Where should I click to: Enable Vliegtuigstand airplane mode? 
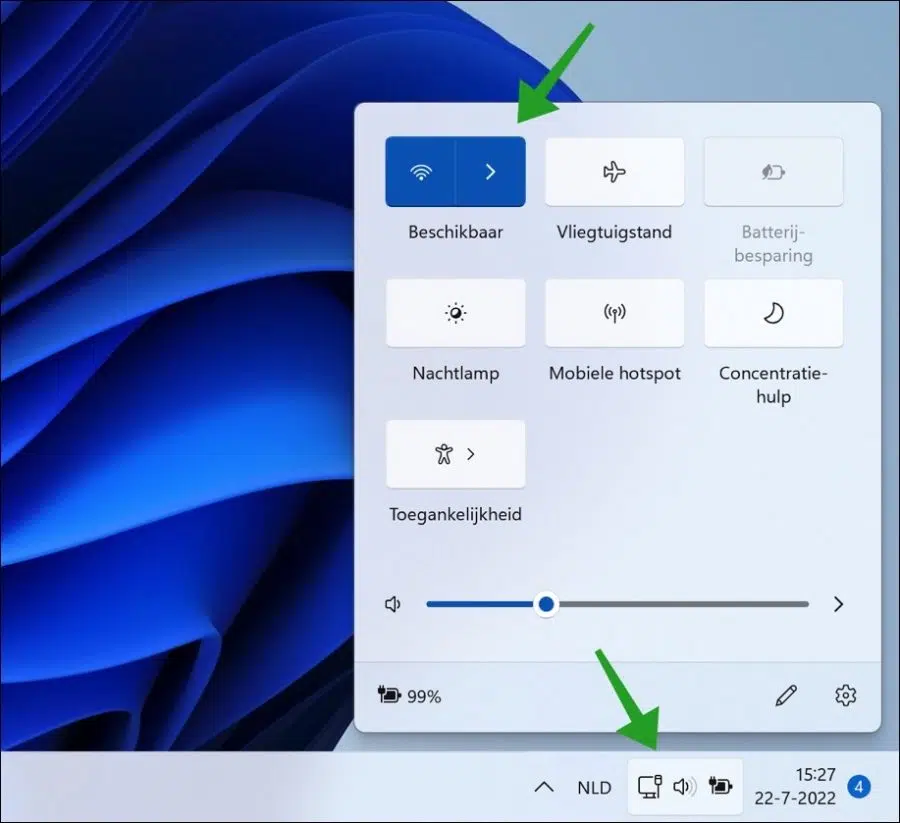pyautogui.click(x=614, y=172)
